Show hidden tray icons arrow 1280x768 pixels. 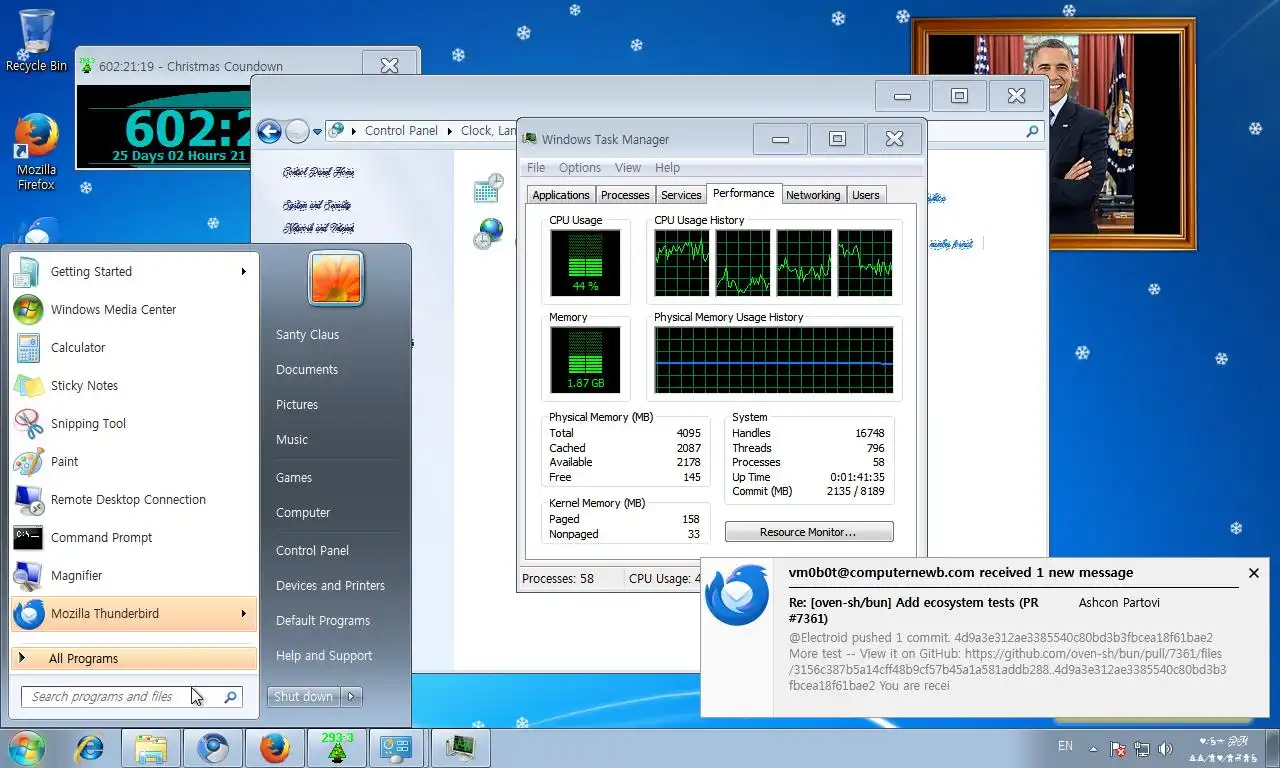coord(1093,748)
